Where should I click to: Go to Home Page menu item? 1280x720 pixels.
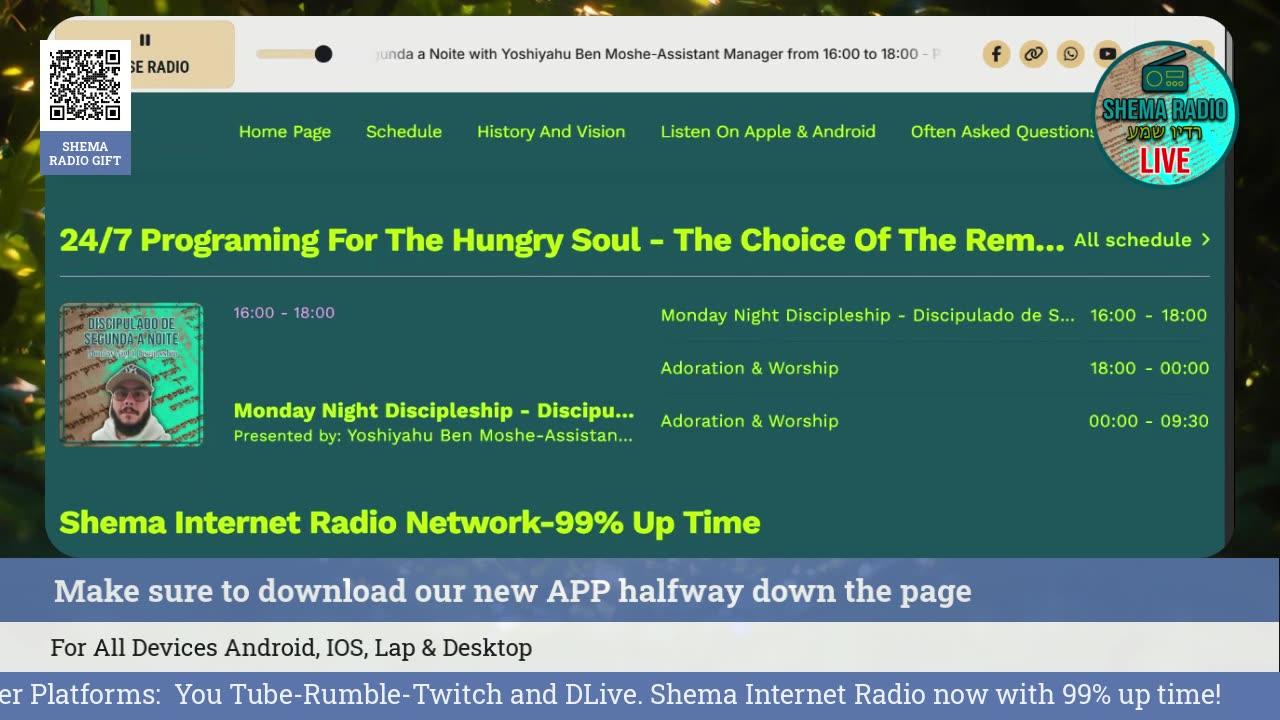tap(285, 132)
